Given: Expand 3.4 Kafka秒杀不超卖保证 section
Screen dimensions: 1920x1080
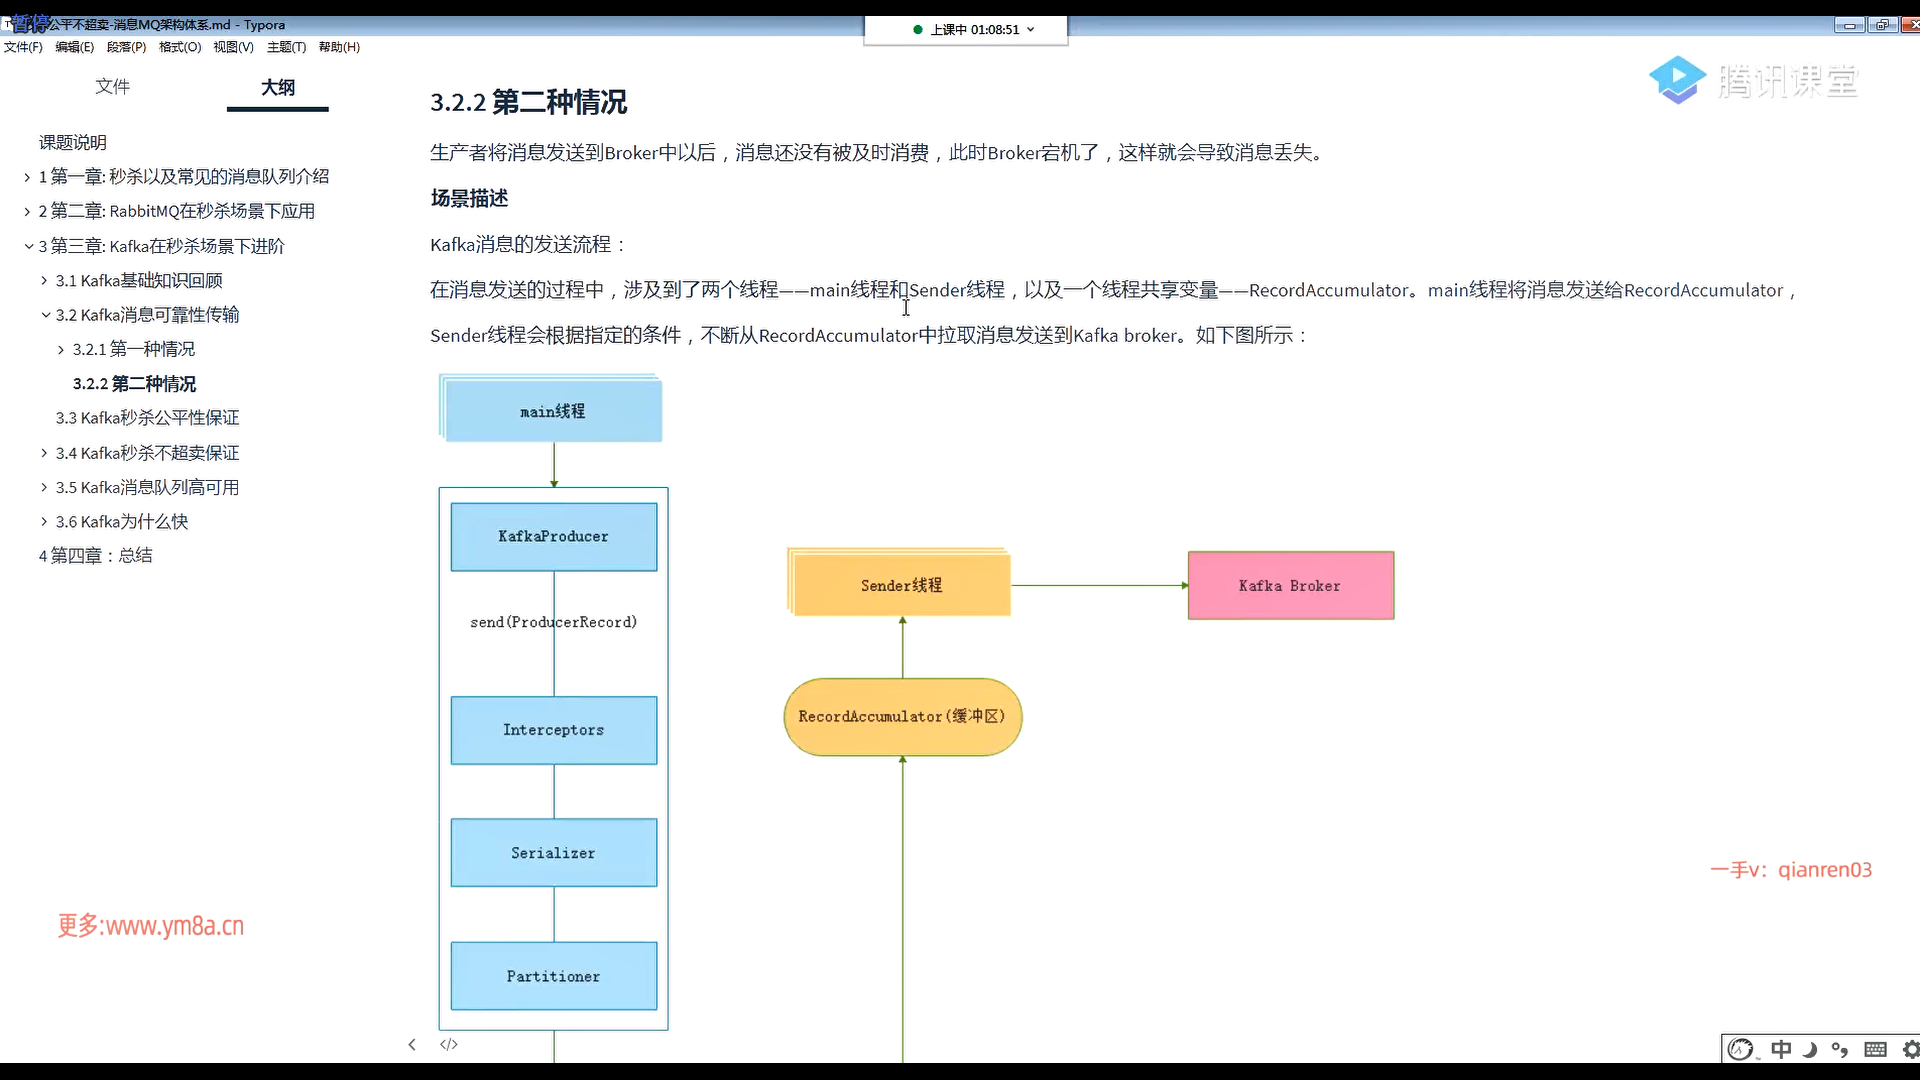Looking at the screenshot, I should [x=44, y=453].
